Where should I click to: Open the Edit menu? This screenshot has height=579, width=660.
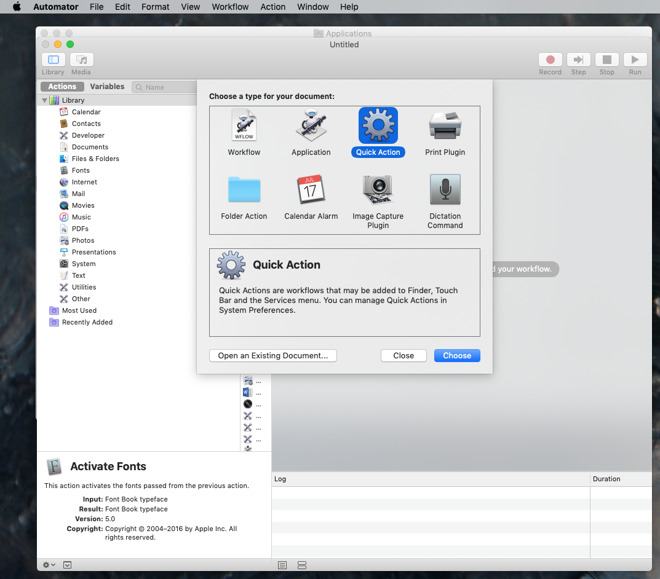pyautogui.click(x=122, y=7)
